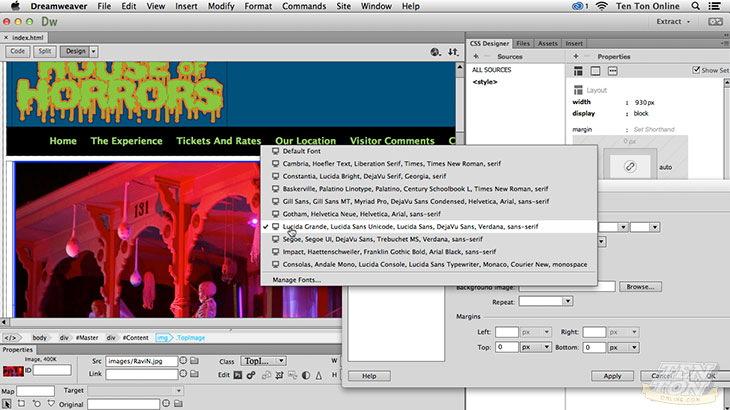This screenshot has width=730, height=410.
Task: Open the Target dropdown
Action: 135,390
